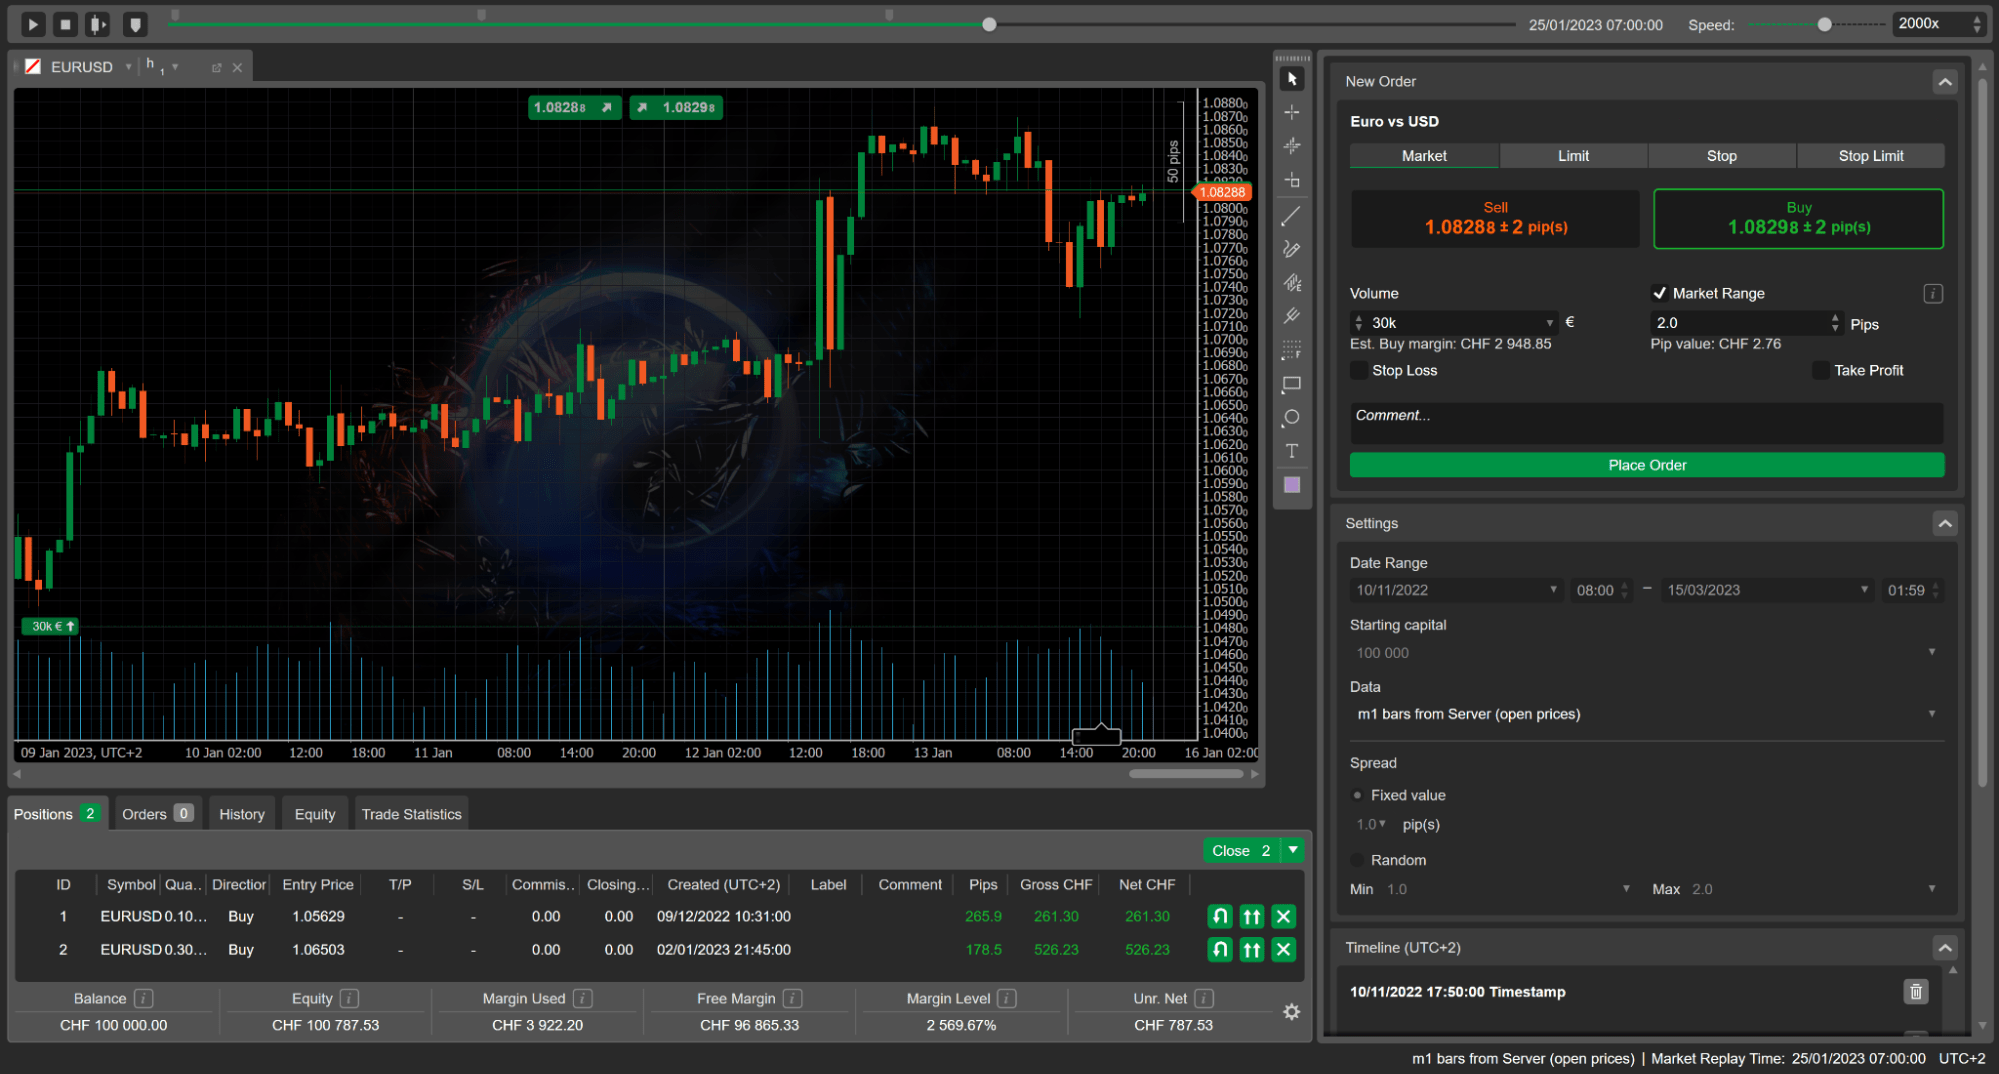
Task: Close position 1 with the X icon
Action: pyautogui.click(x=1284, y=916)
